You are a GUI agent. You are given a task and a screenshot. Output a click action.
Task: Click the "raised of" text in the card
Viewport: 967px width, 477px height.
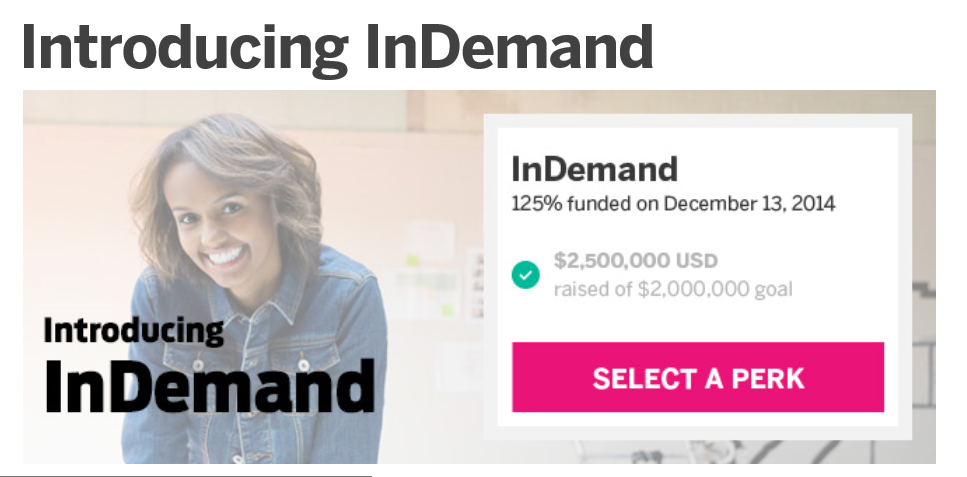pos(590,290)
